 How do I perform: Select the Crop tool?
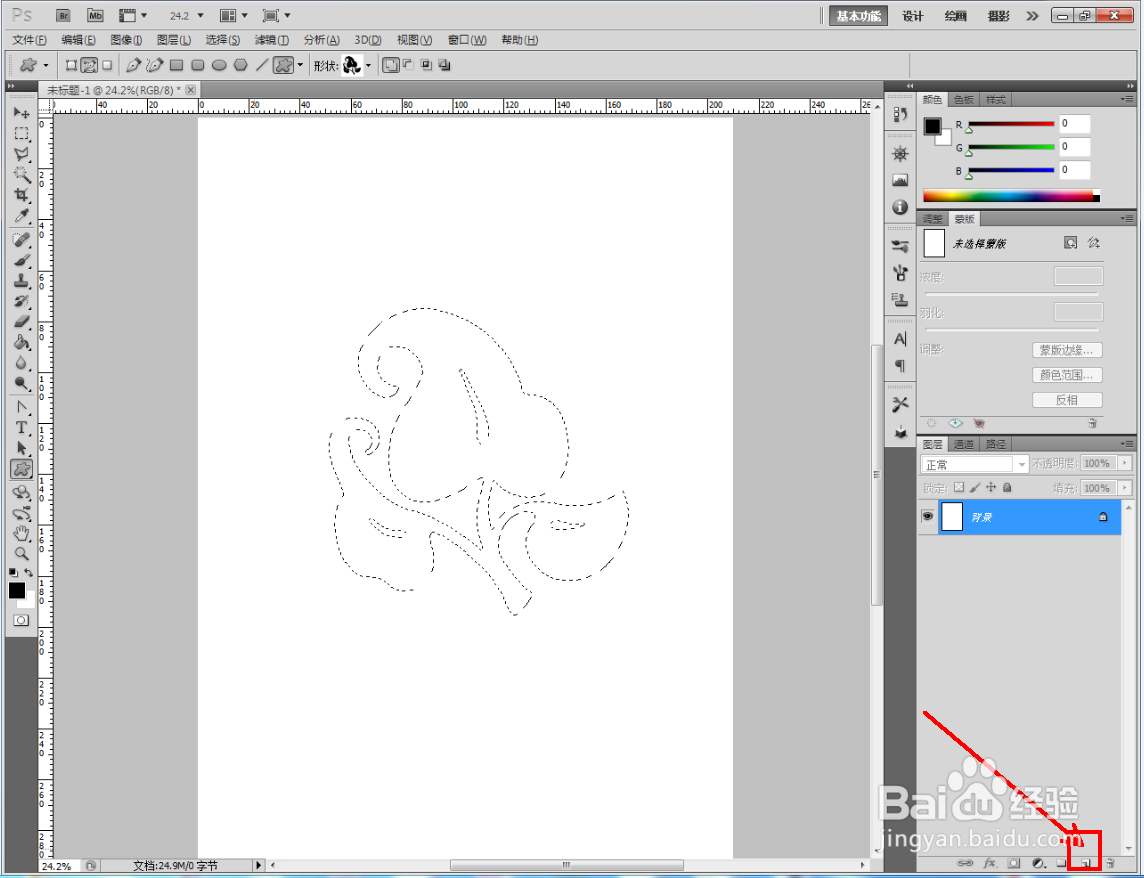[x=21, y=196]
